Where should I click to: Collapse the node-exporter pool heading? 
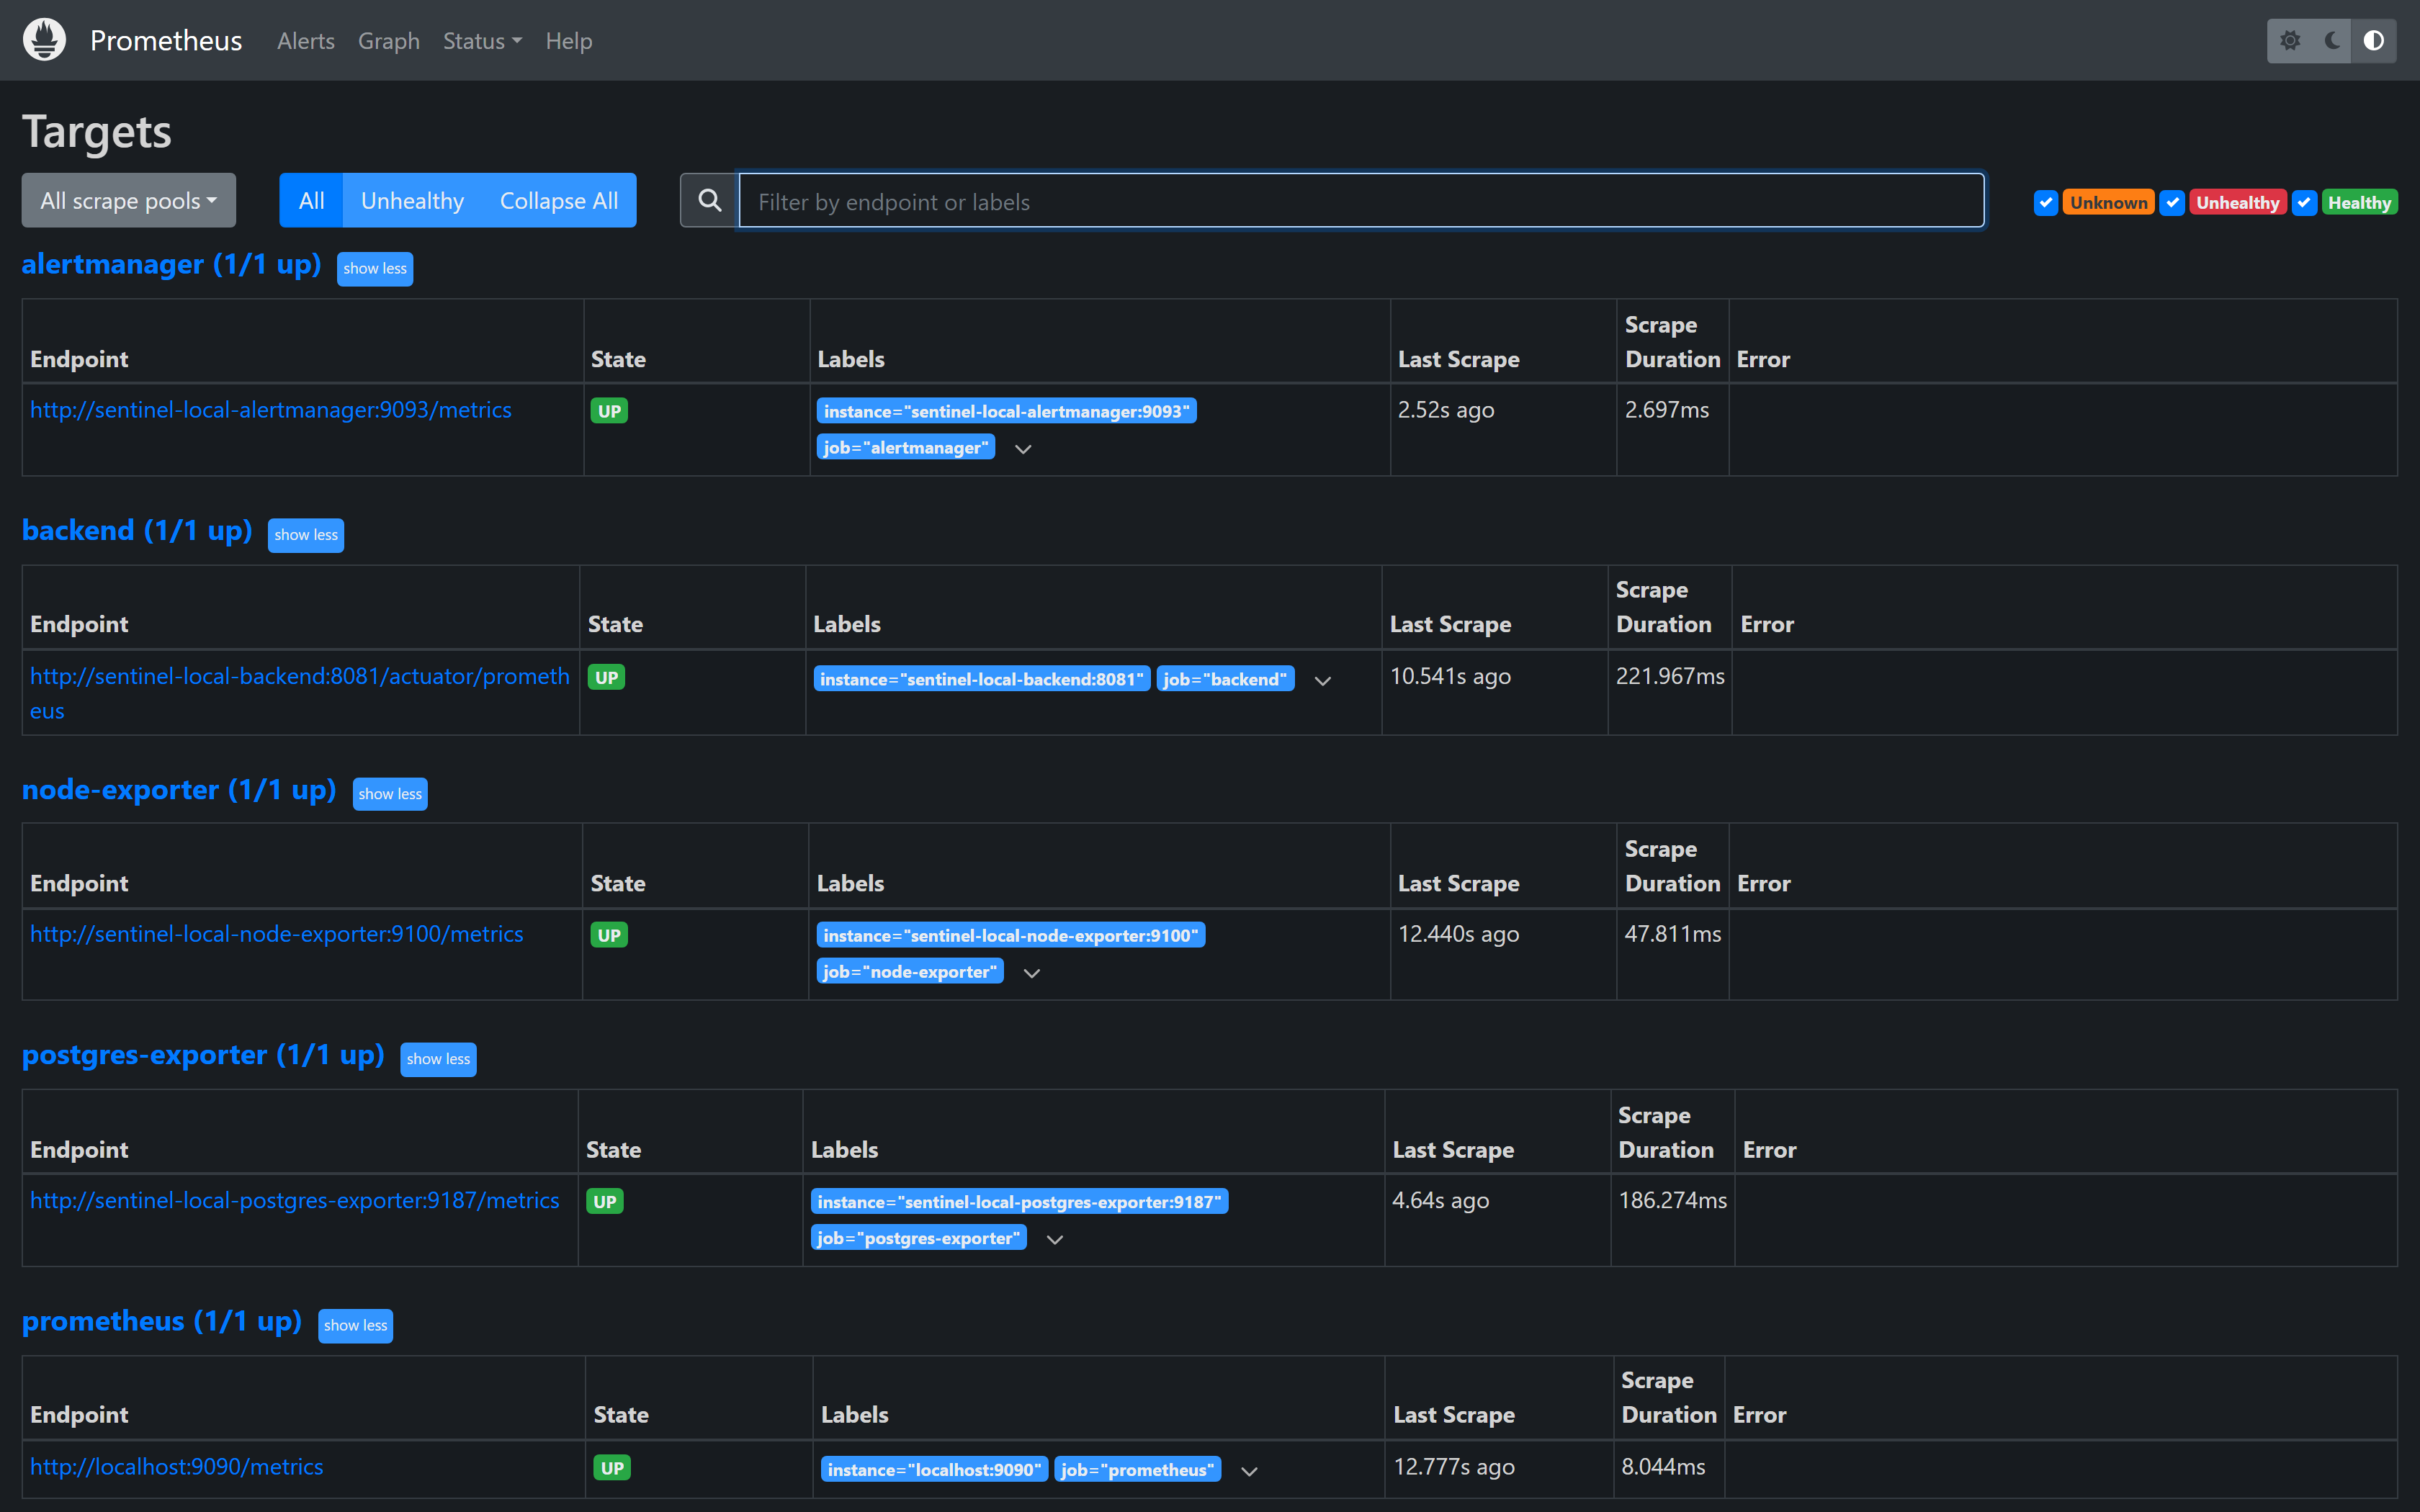pos(179,790)
